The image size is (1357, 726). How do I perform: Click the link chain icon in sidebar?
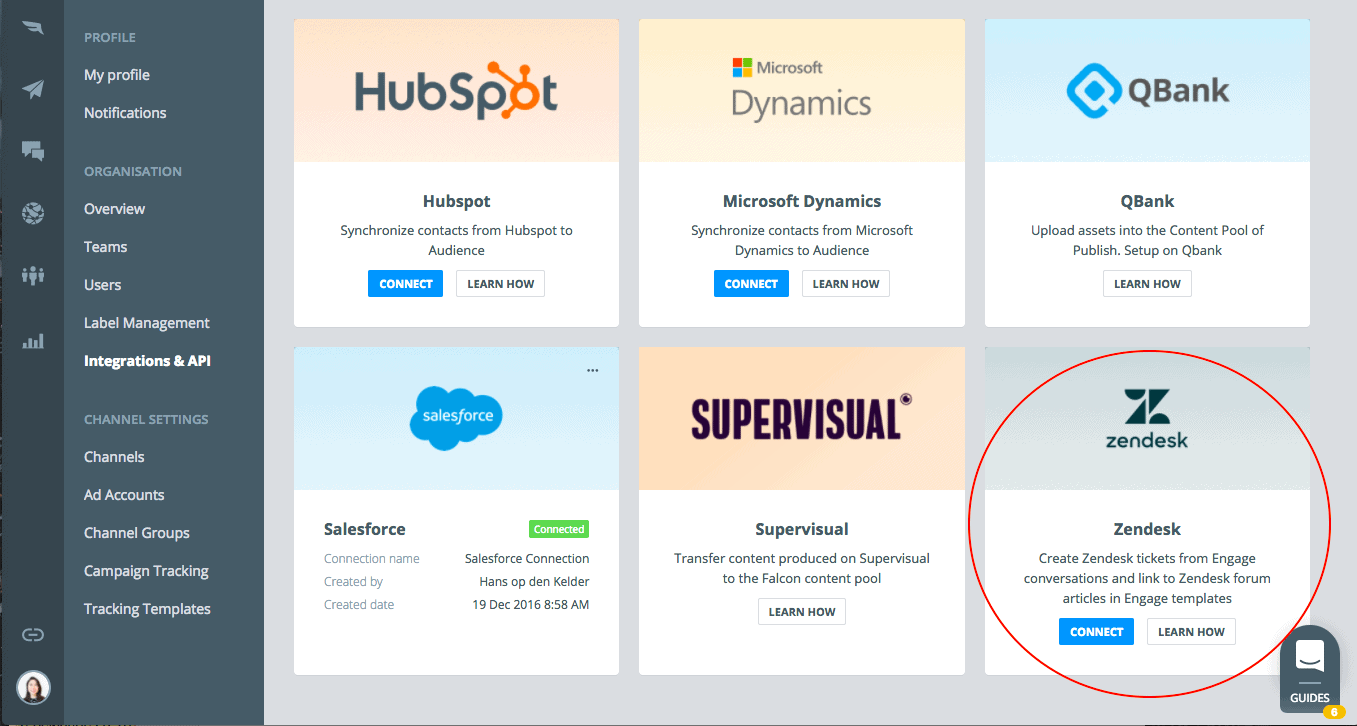(33, 634)
